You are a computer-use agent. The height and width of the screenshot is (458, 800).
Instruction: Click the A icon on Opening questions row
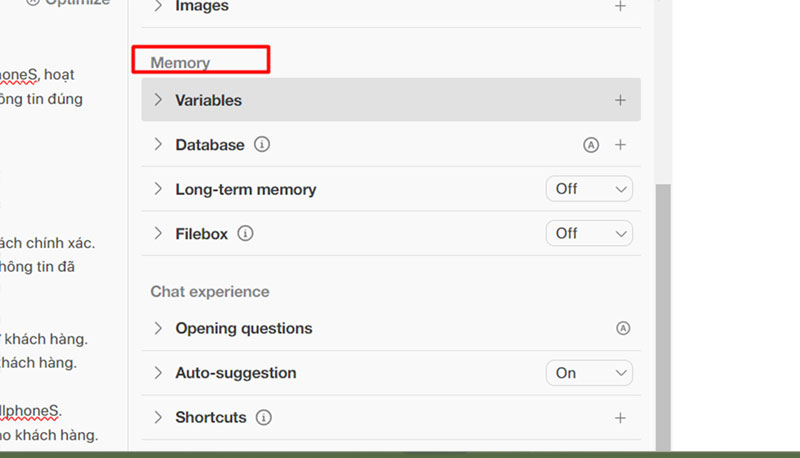[x=623, y=328]
